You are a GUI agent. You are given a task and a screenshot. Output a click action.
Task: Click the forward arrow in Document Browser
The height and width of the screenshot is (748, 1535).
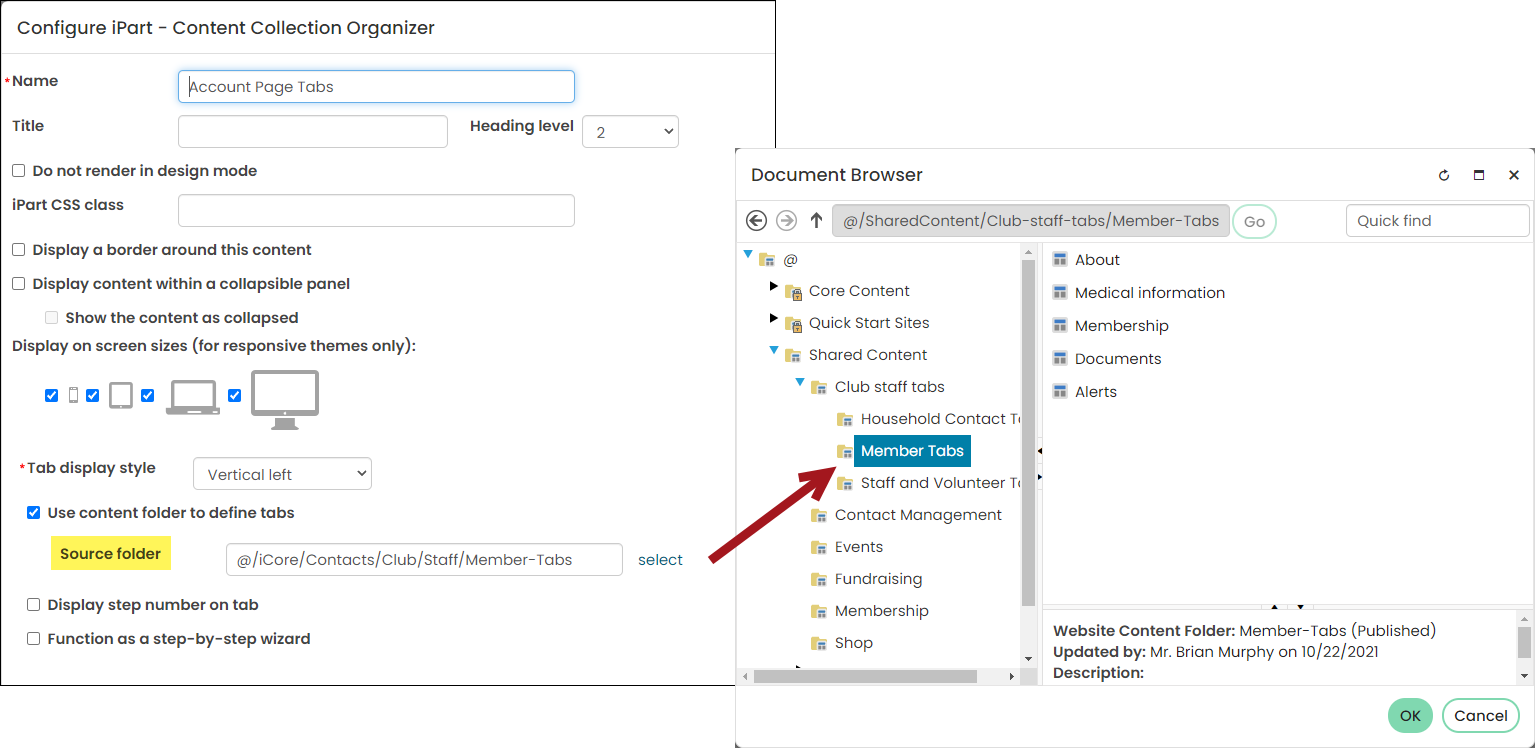tap(787, 221)
